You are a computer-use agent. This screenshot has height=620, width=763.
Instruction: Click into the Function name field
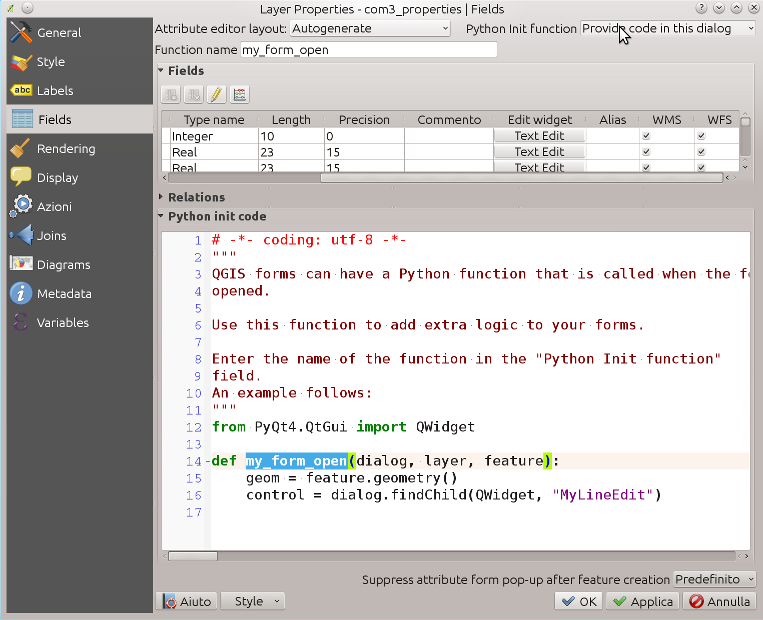369,50
